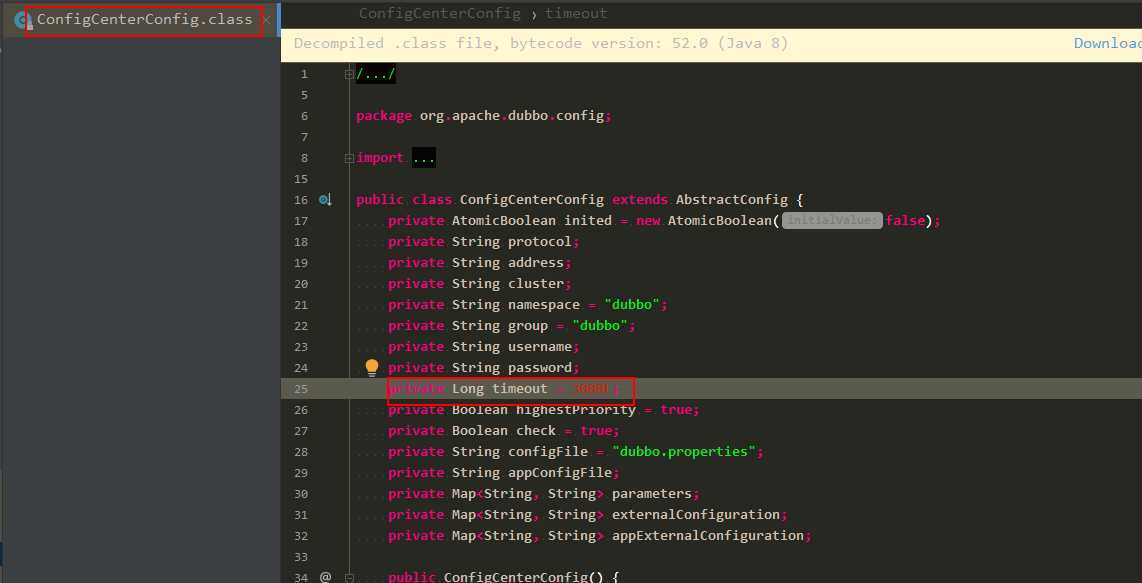Click the 'namespace' field name
This screenshot has width=1142, height=583.
[544, 305]
